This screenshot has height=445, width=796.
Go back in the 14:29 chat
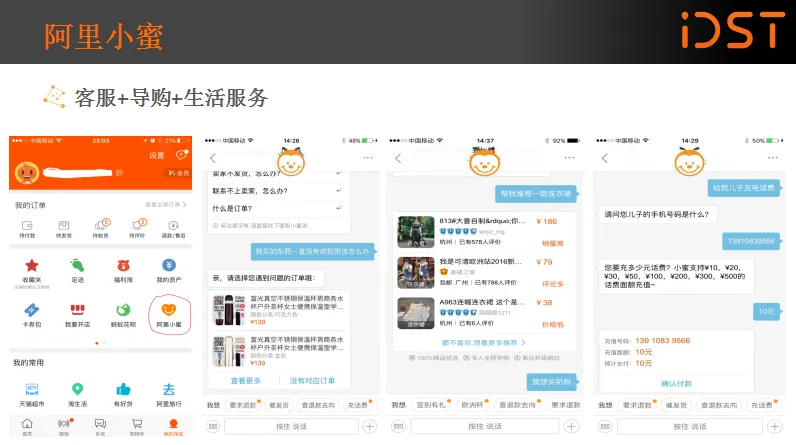[x=605, y=158]
